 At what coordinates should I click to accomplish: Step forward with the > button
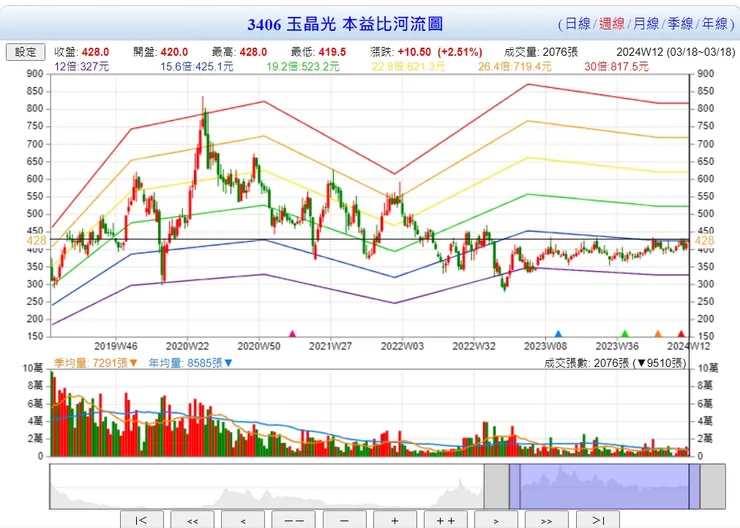tap(496, 520)
